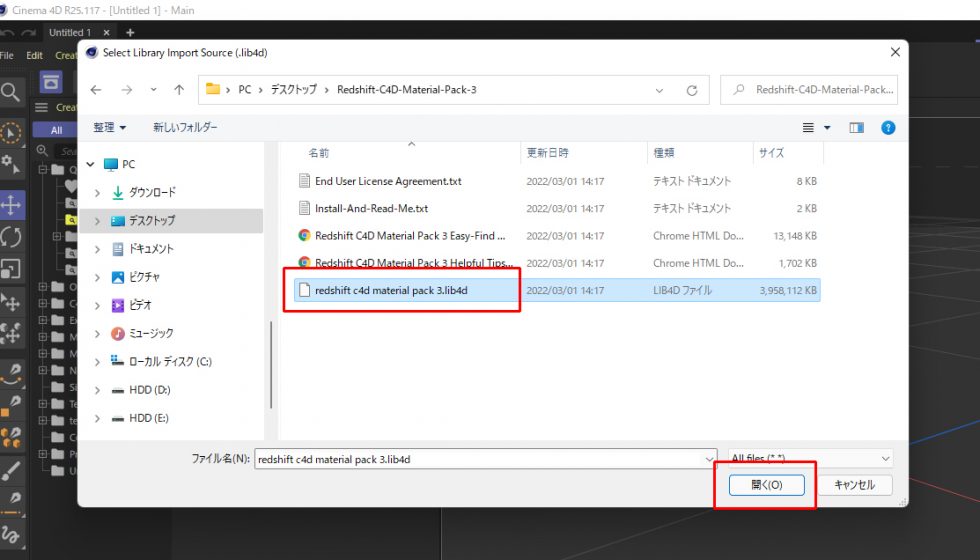The width and height of the screenshot is (980, 560).
Task: Expand the ピクチャ folder chevron
Action: pos(97,277)
